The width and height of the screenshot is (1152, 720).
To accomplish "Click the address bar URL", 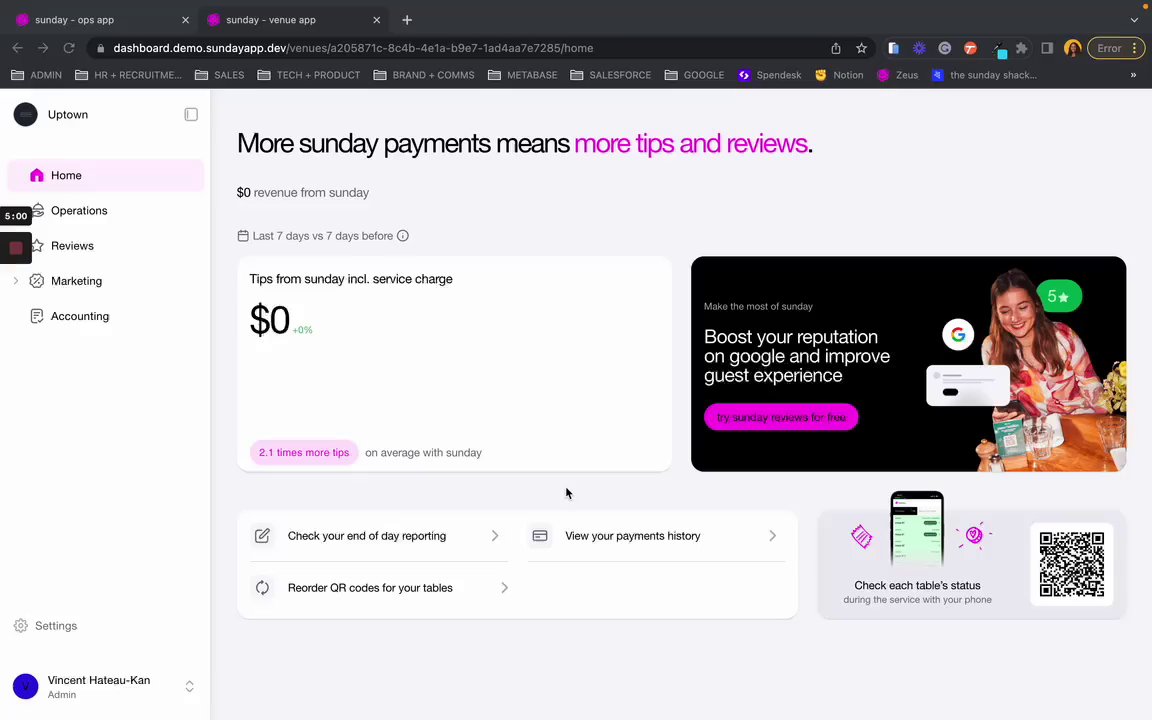I will [353, 48].
